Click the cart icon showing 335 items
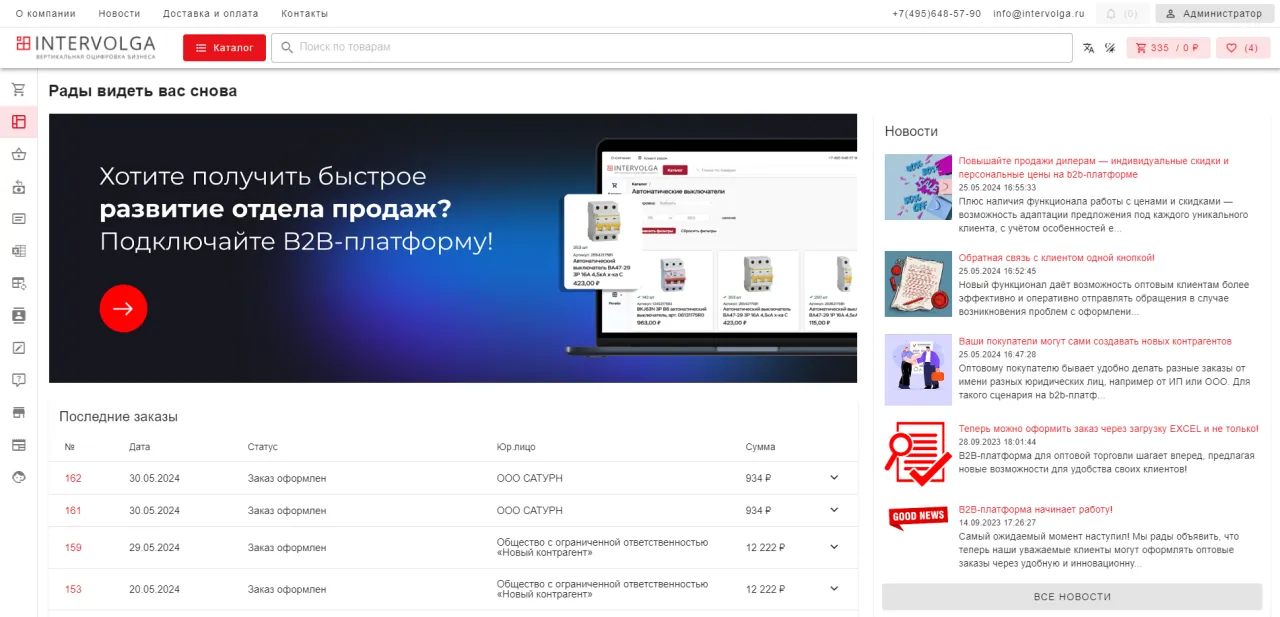 coord(1167,47)
